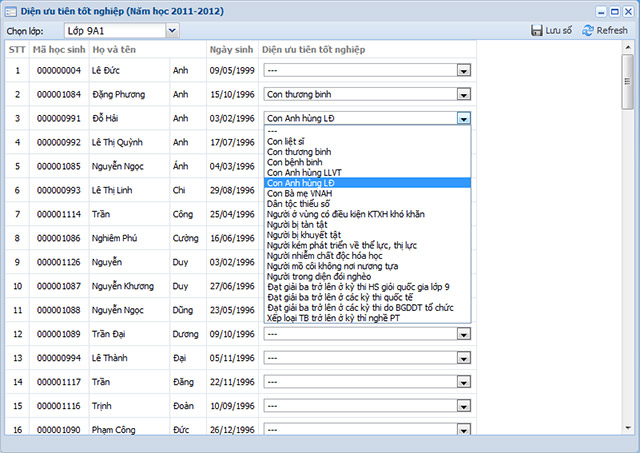The image size is (640, 453).
Task: Click the Lưu sổ save icon
Action: tap(537, 30)
